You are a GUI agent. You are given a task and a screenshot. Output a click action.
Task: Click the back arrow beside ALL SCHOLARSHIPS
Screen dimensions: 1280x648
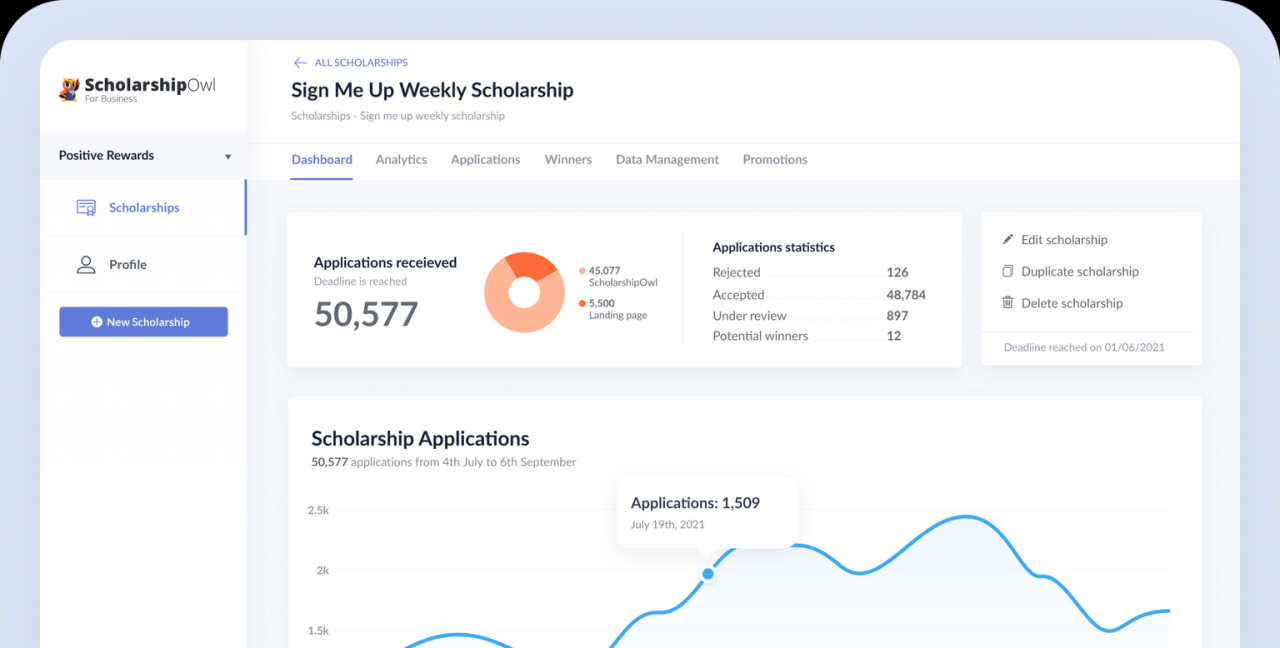[x=299, y=62]
